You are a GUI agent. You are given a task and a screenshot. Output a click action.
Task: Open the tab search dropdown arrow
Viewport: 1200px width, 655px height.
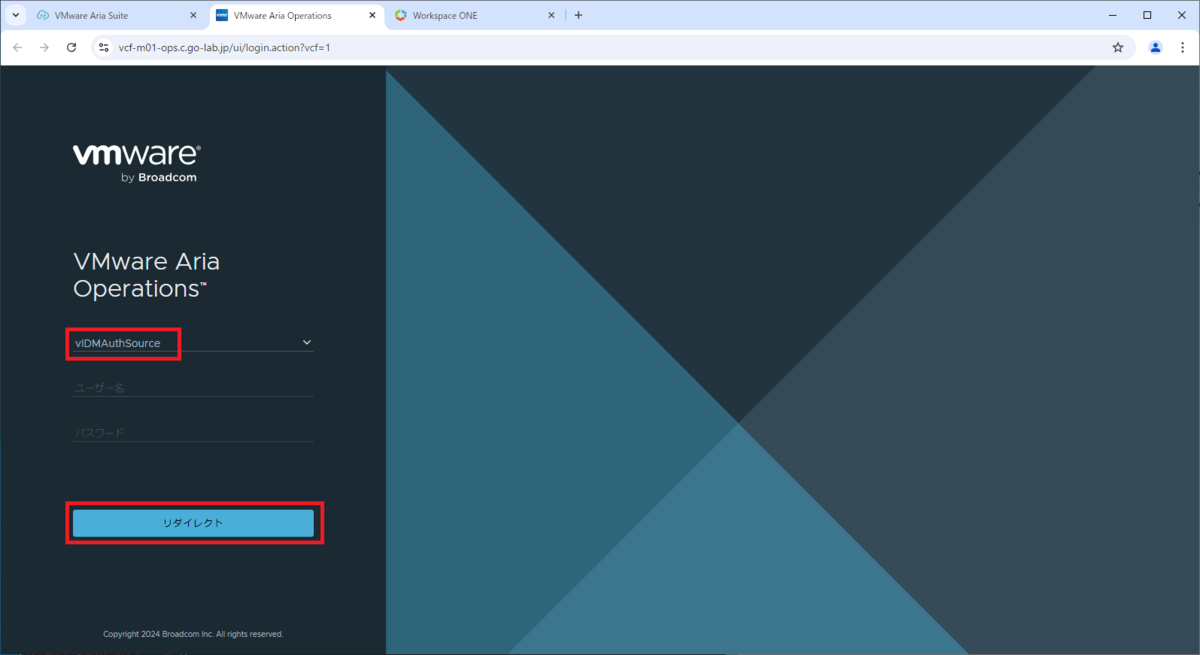[15, 15]
